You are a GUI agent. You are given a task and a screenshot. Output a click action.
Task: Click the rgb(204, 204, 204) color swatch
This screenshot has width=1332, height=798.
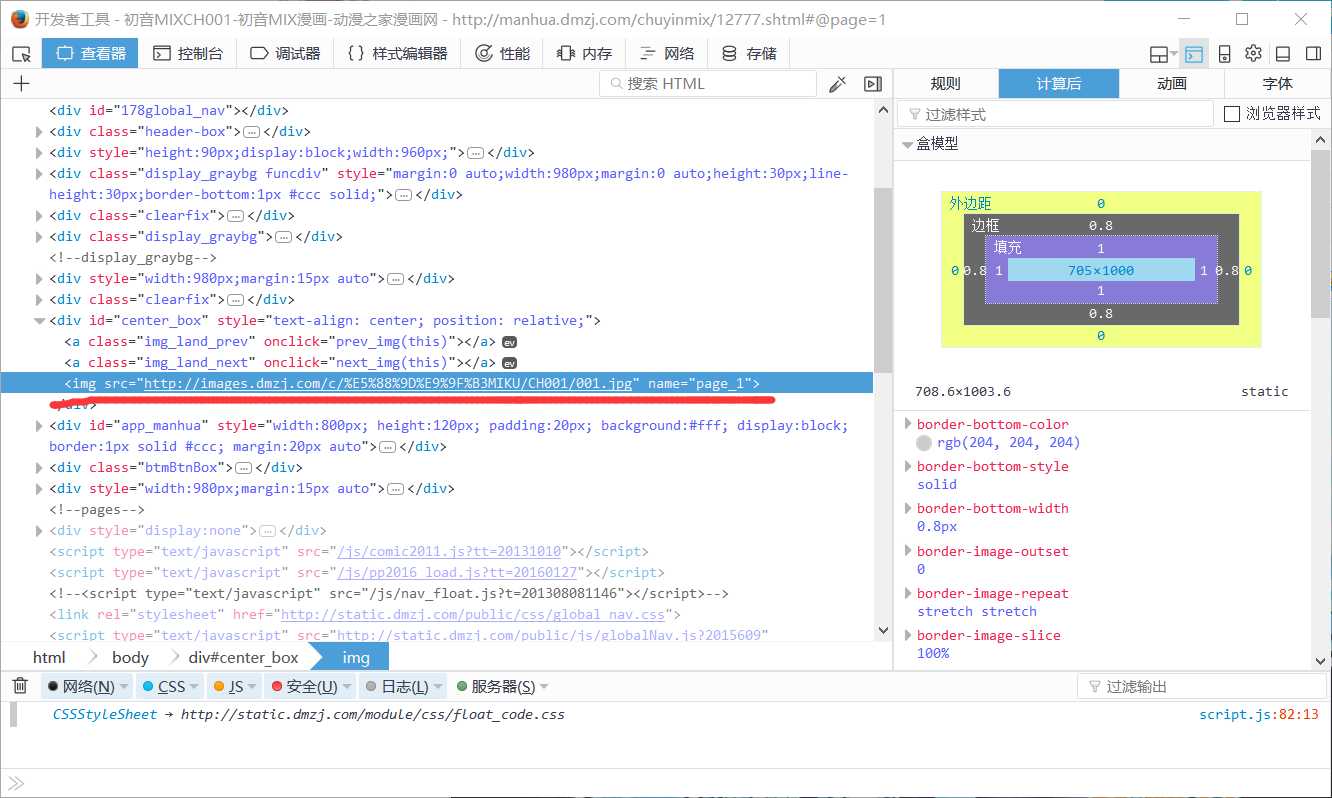tap(924, 443)
